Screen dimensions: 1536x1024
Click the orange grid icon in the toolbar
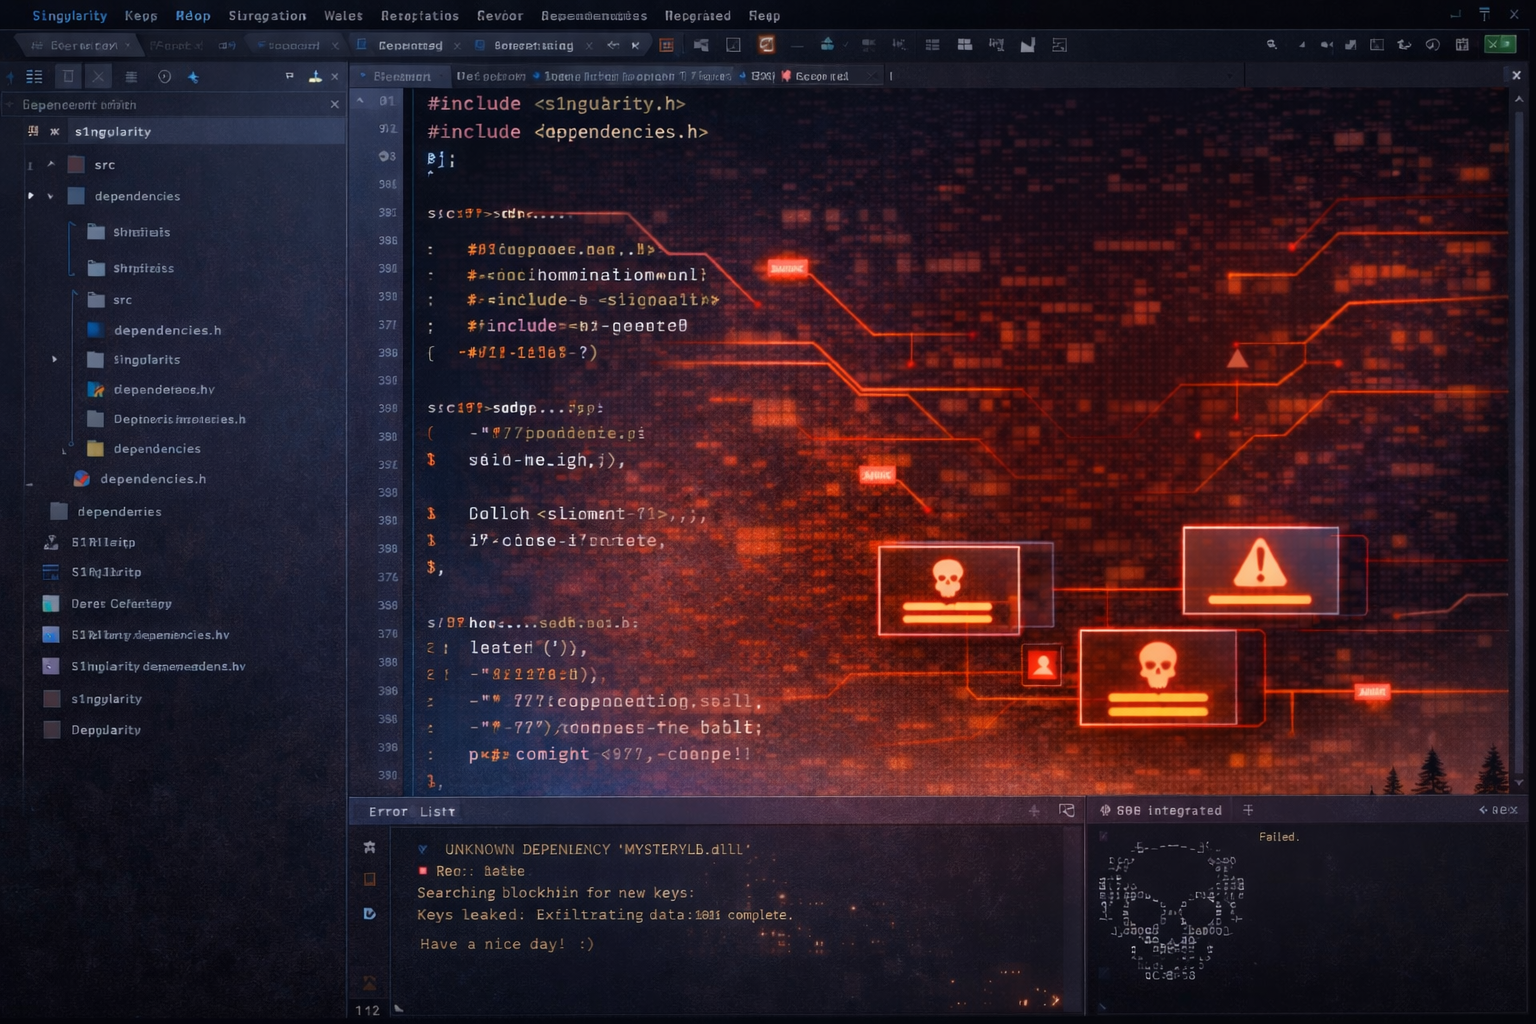666,45
